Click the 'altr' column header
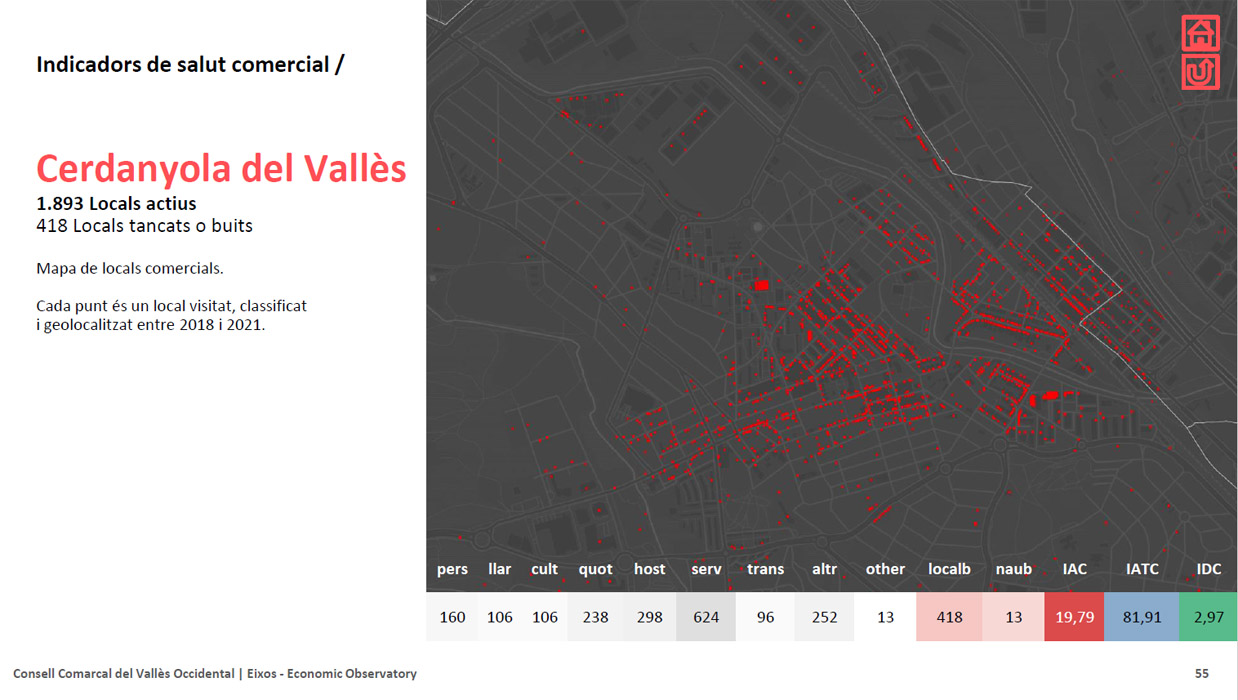The width and height of the screenshot is (1238, 700). [825, 569]
